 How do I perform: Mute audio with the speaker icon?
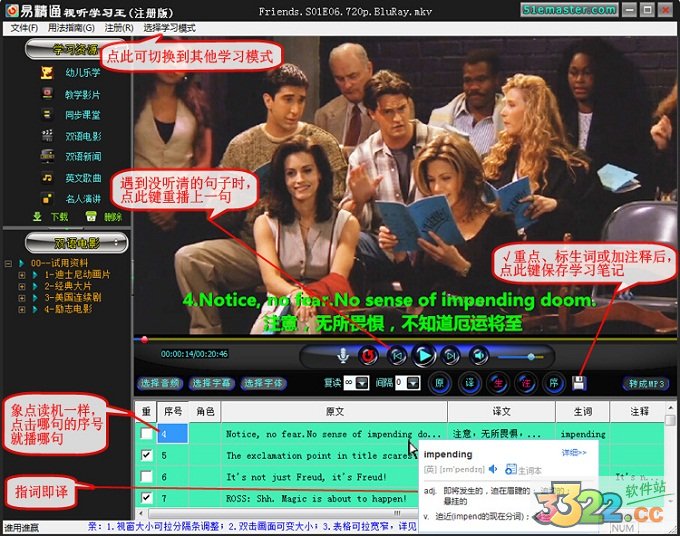click(x=479, y=355)
